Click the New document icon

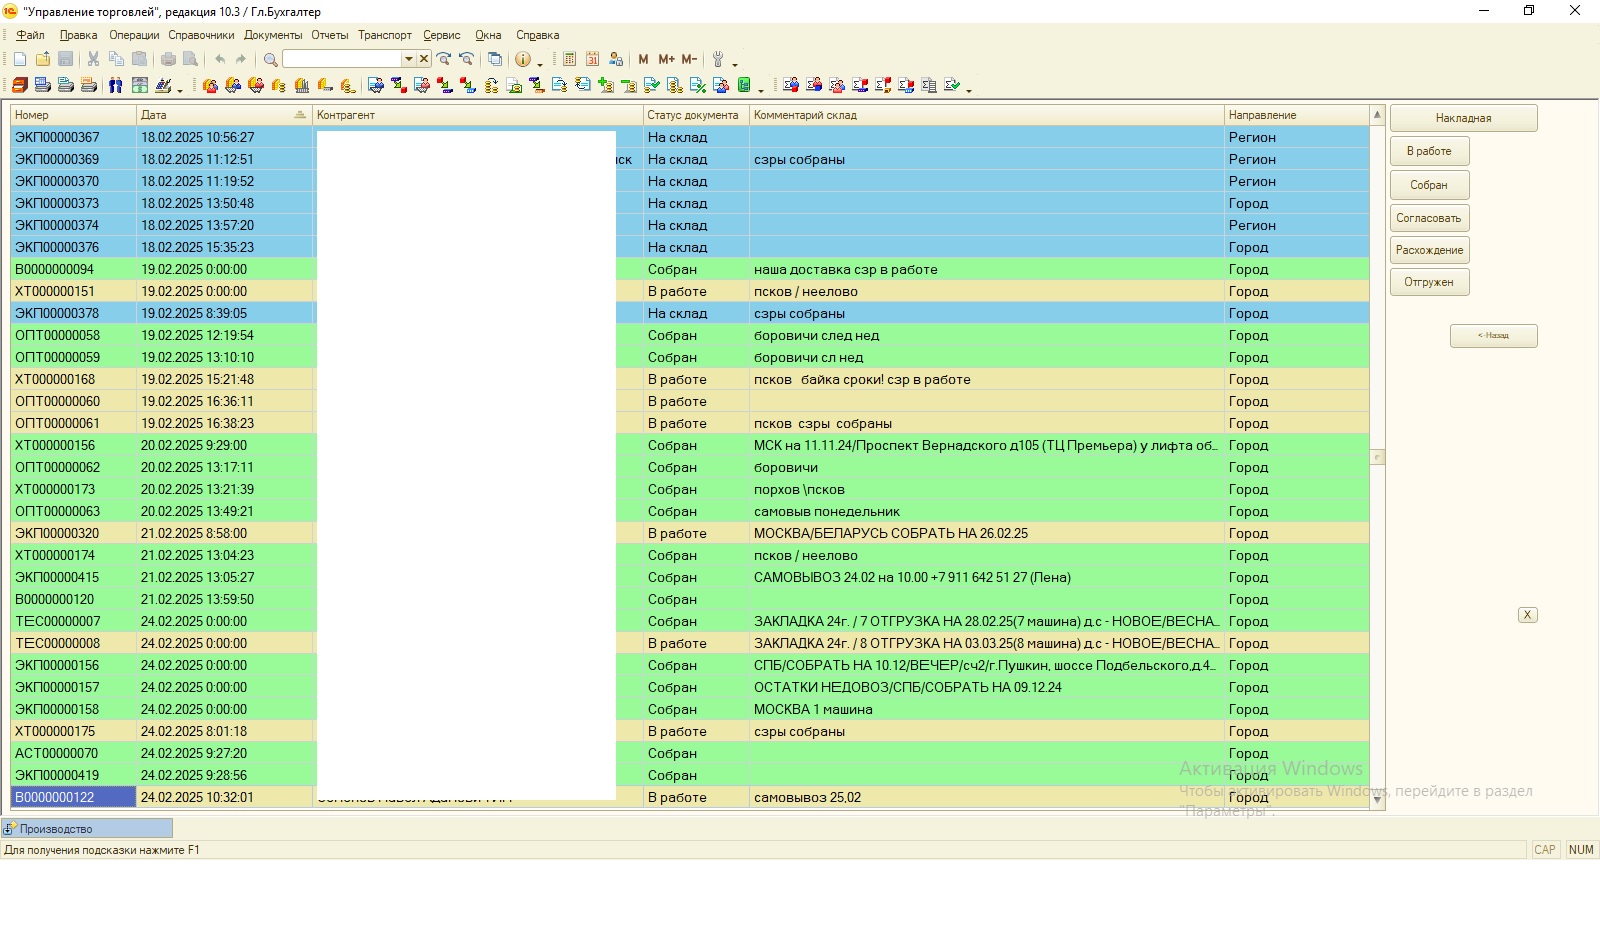click(x=20, y=59)
